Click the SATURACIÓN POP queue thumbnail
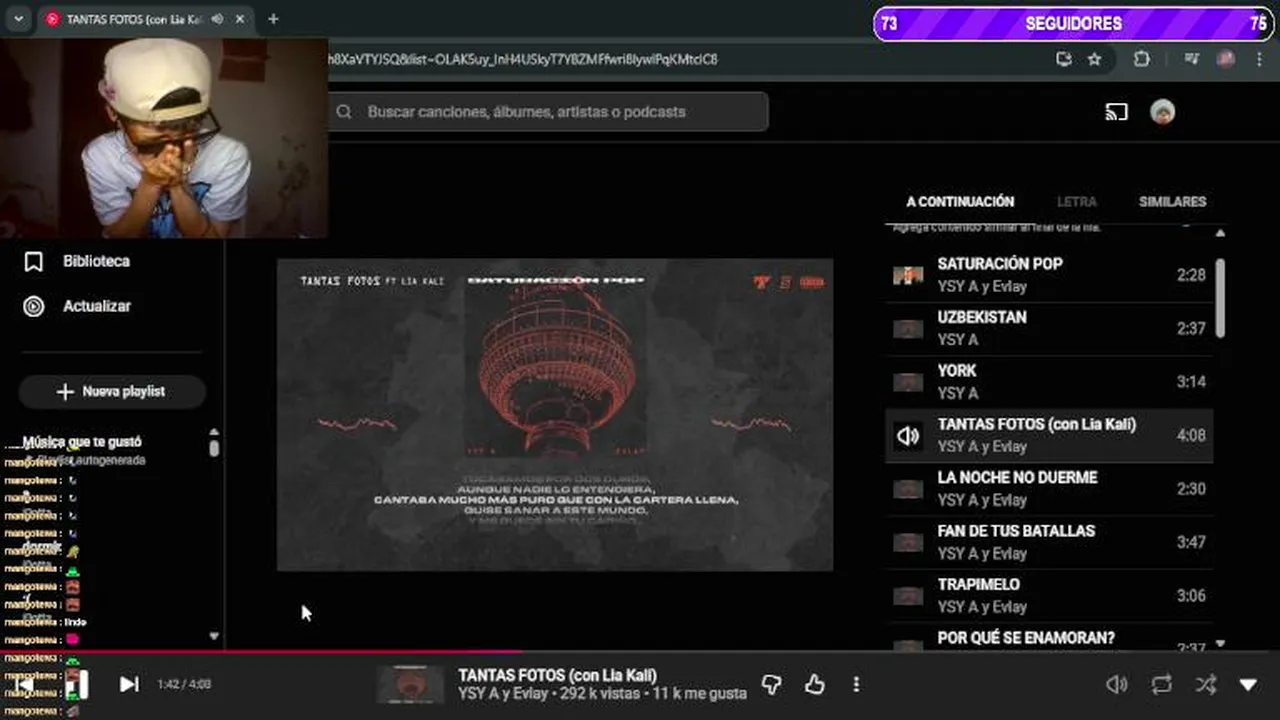1280x720 pixels. pyautogui.click(x=908, y=275)
